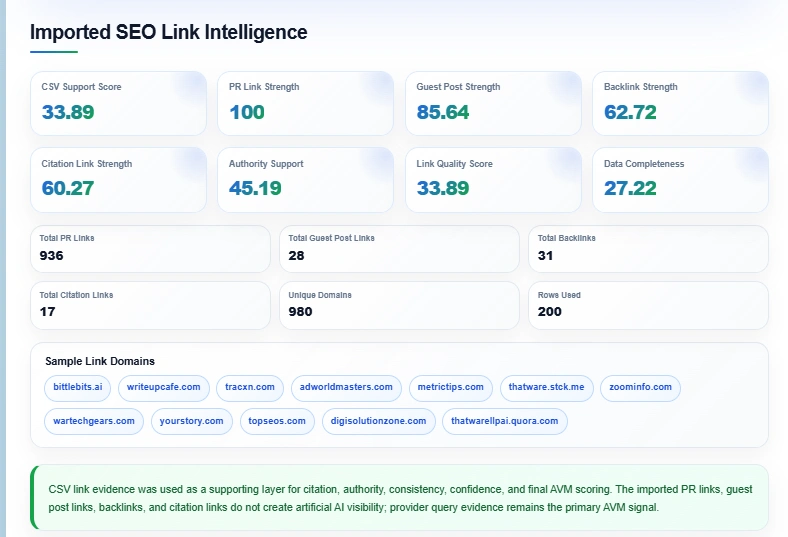The width and height of the screenshot is (788, 537).
Task: Click the adworldmasters.com domain chip
Action: point(346,387)
